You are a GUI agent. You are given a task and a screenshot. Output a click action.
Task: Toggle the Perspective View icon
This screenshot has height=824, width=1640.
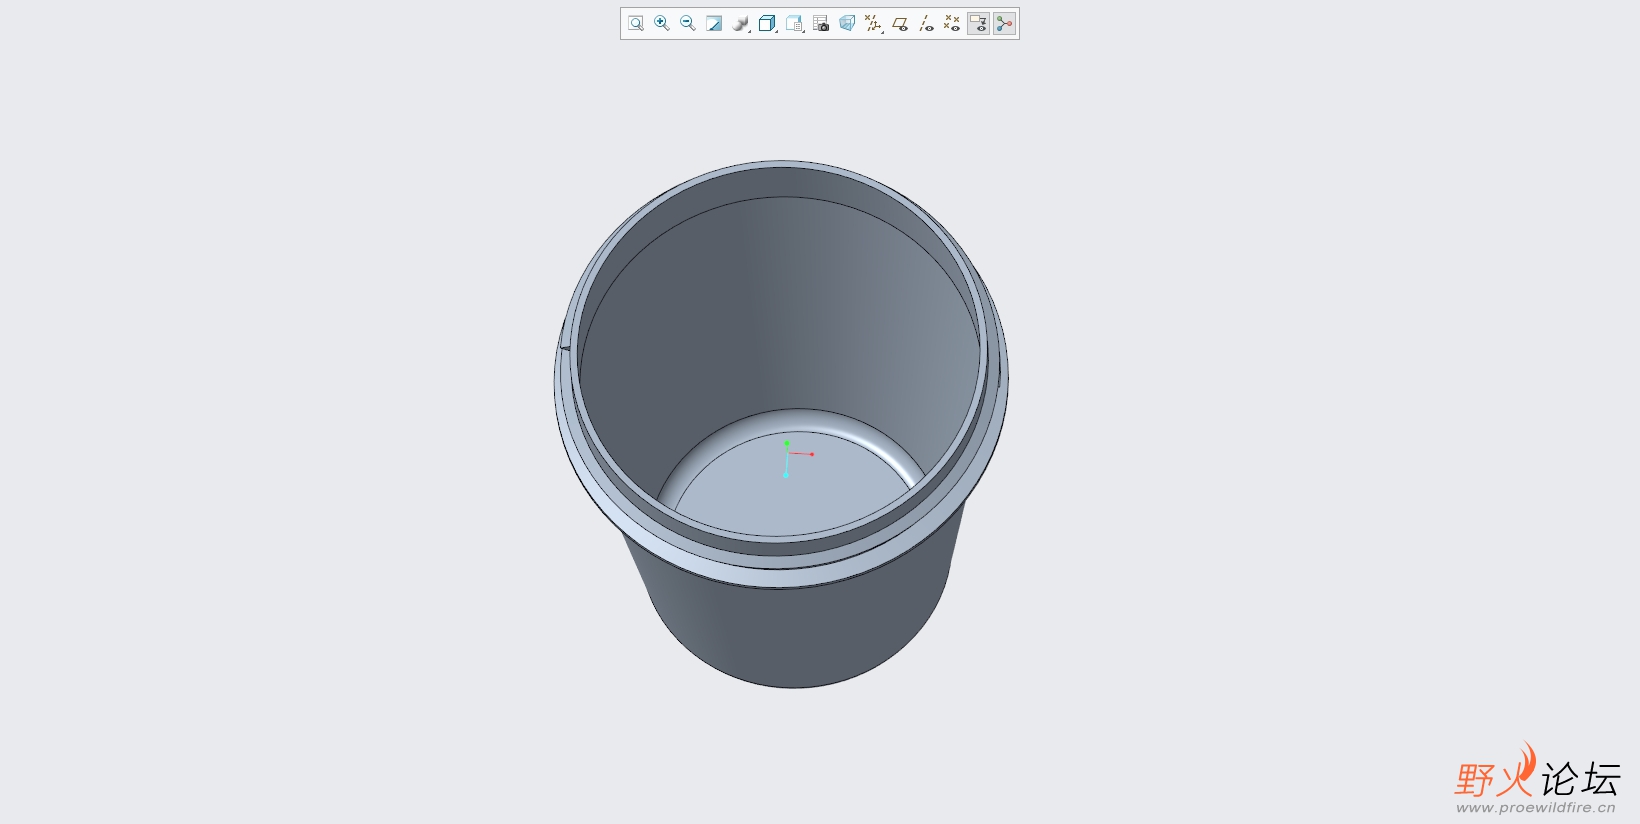[x=847, y=23]
